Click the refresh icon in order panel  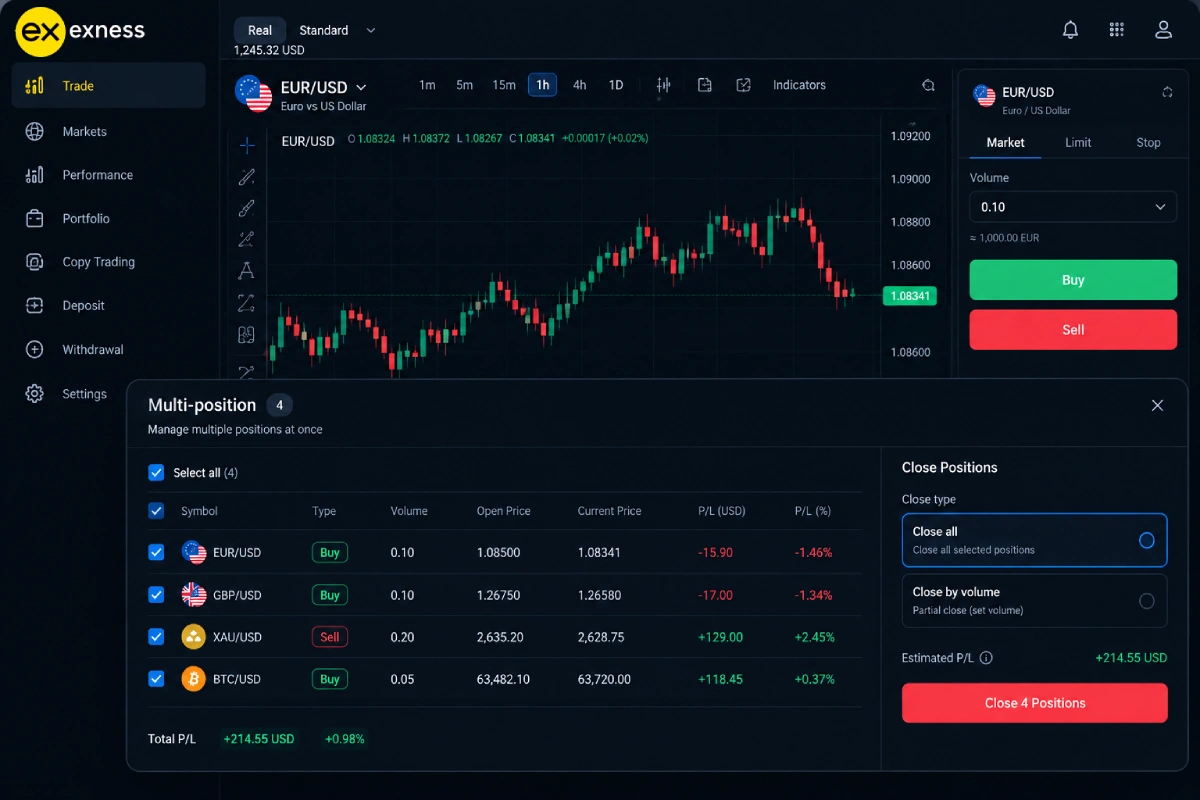(1167, 92)
